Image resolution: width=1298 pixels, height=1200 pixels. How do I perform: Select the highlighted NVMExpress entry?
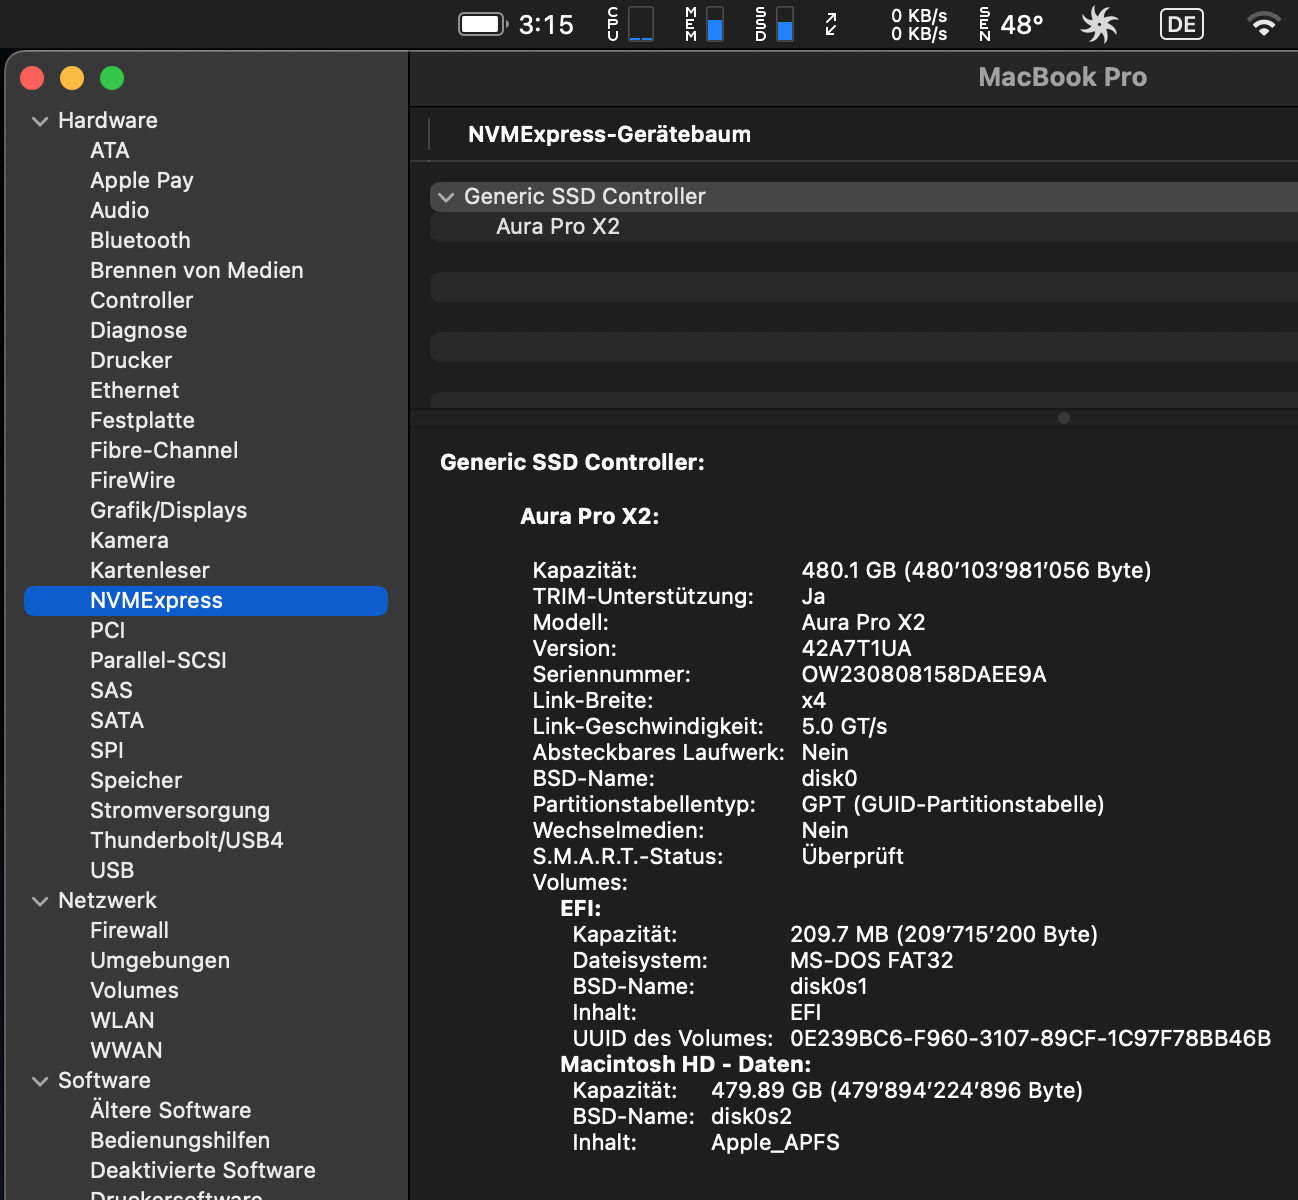(x=206, y=600)
